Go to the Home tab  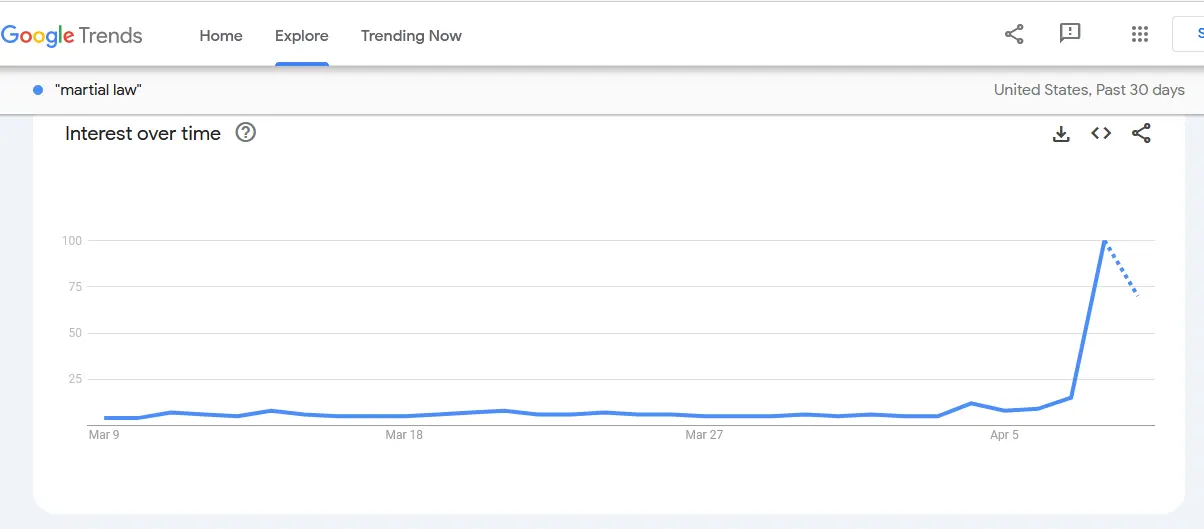221,36
